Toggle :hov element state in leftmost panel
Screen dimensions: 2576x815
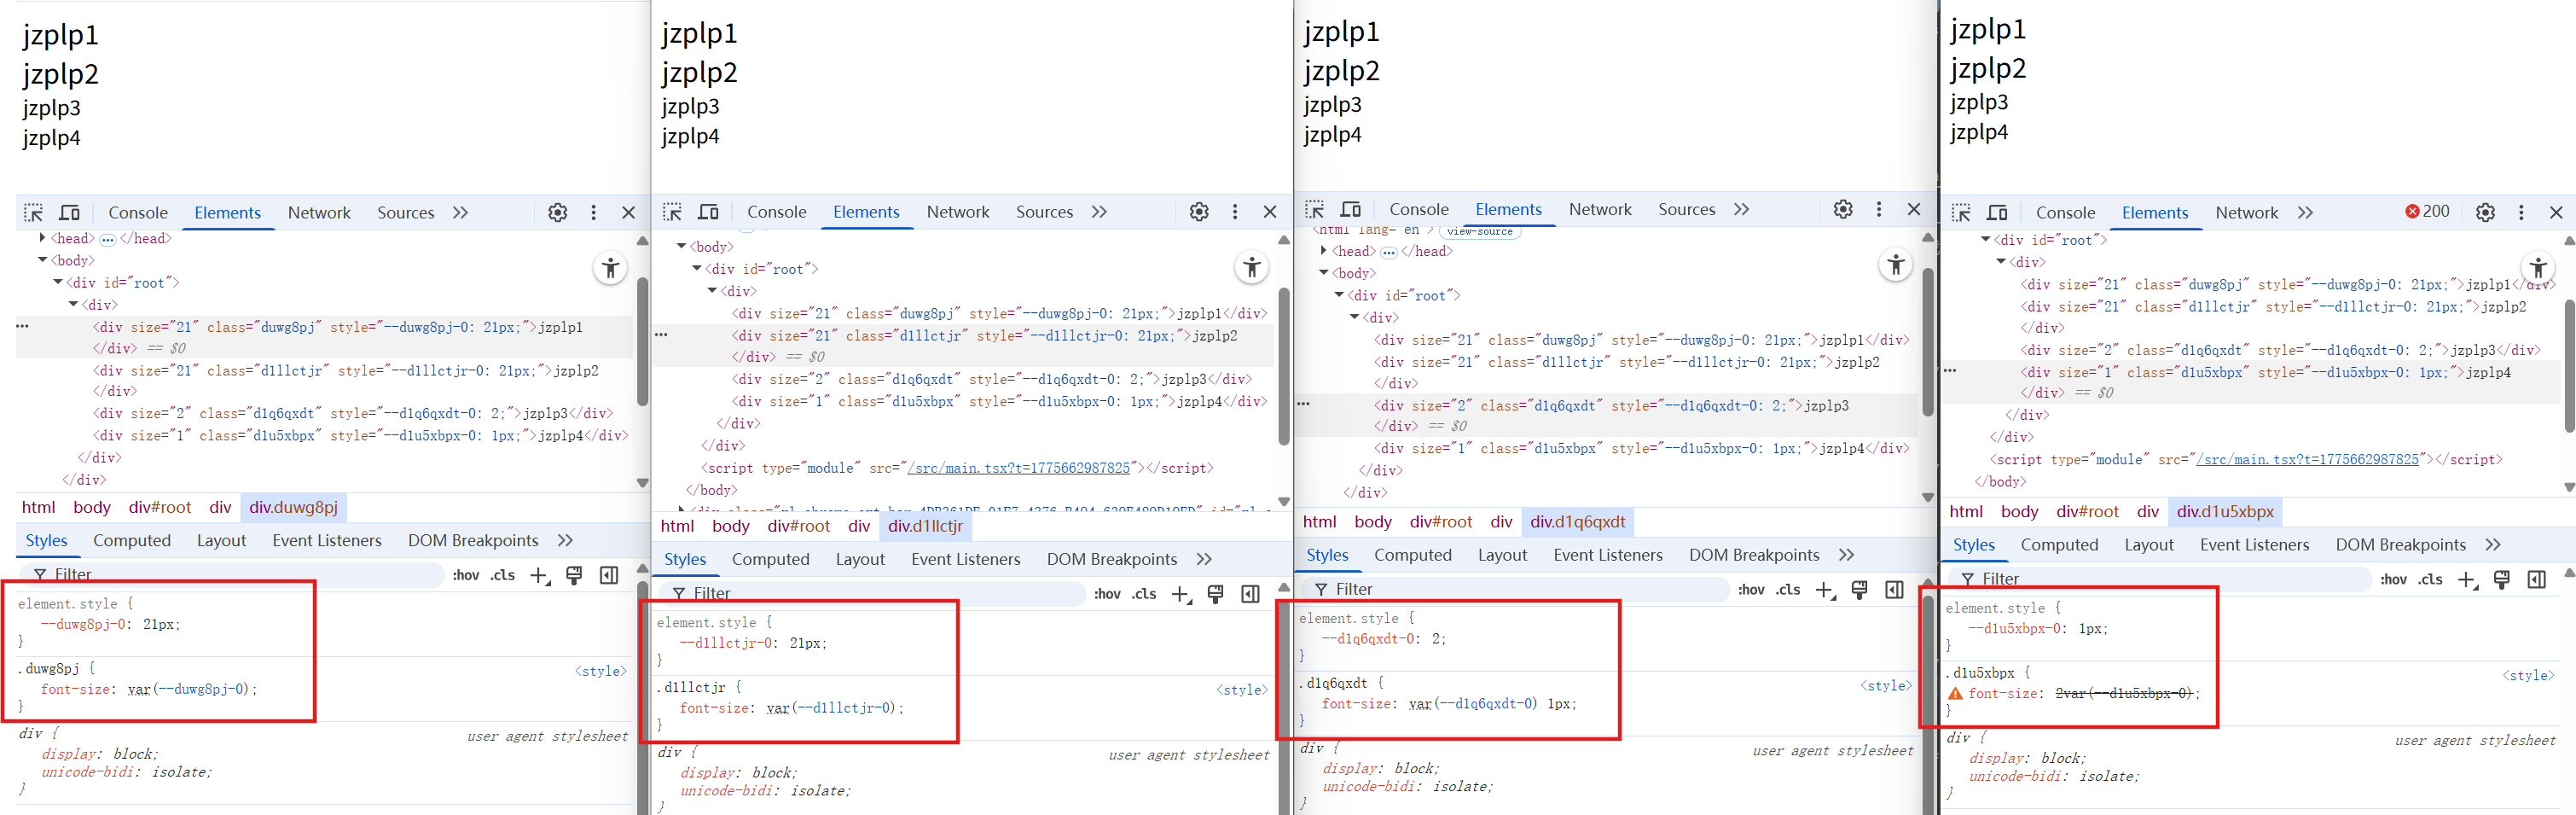[x=466, y=575]
